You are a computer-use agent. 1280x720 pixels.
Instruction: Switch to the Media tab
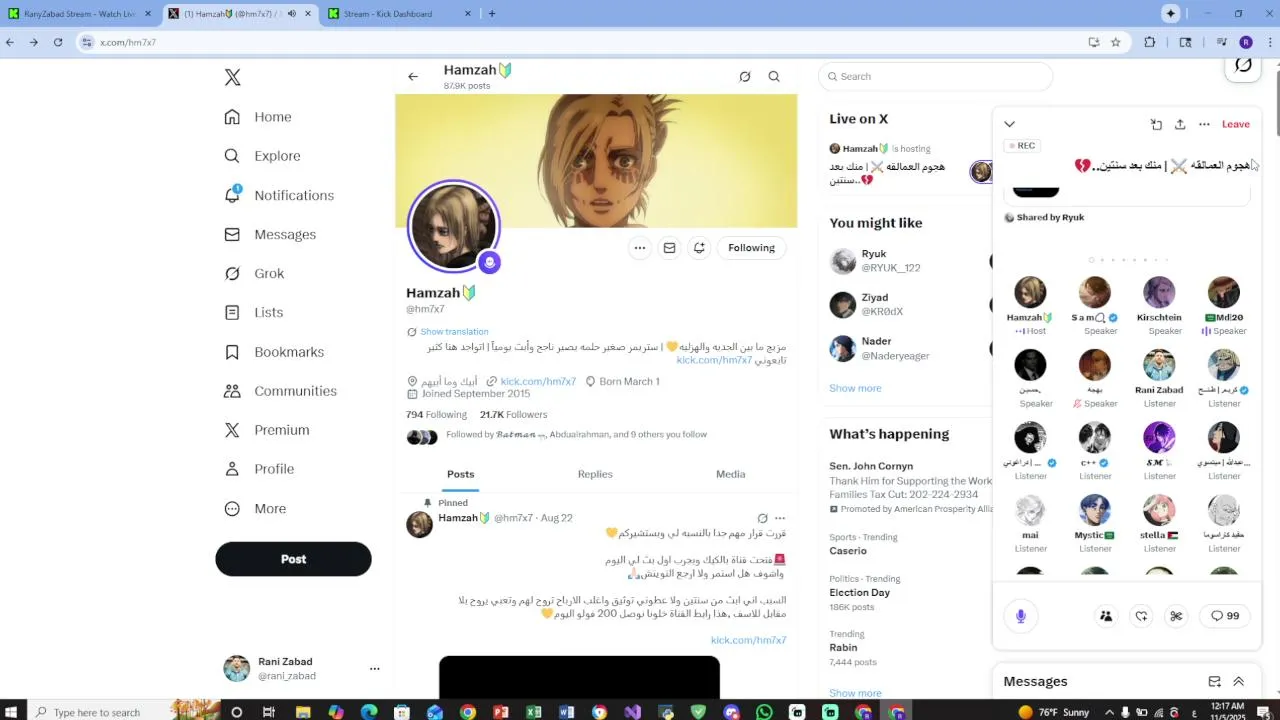coord(730,474)
